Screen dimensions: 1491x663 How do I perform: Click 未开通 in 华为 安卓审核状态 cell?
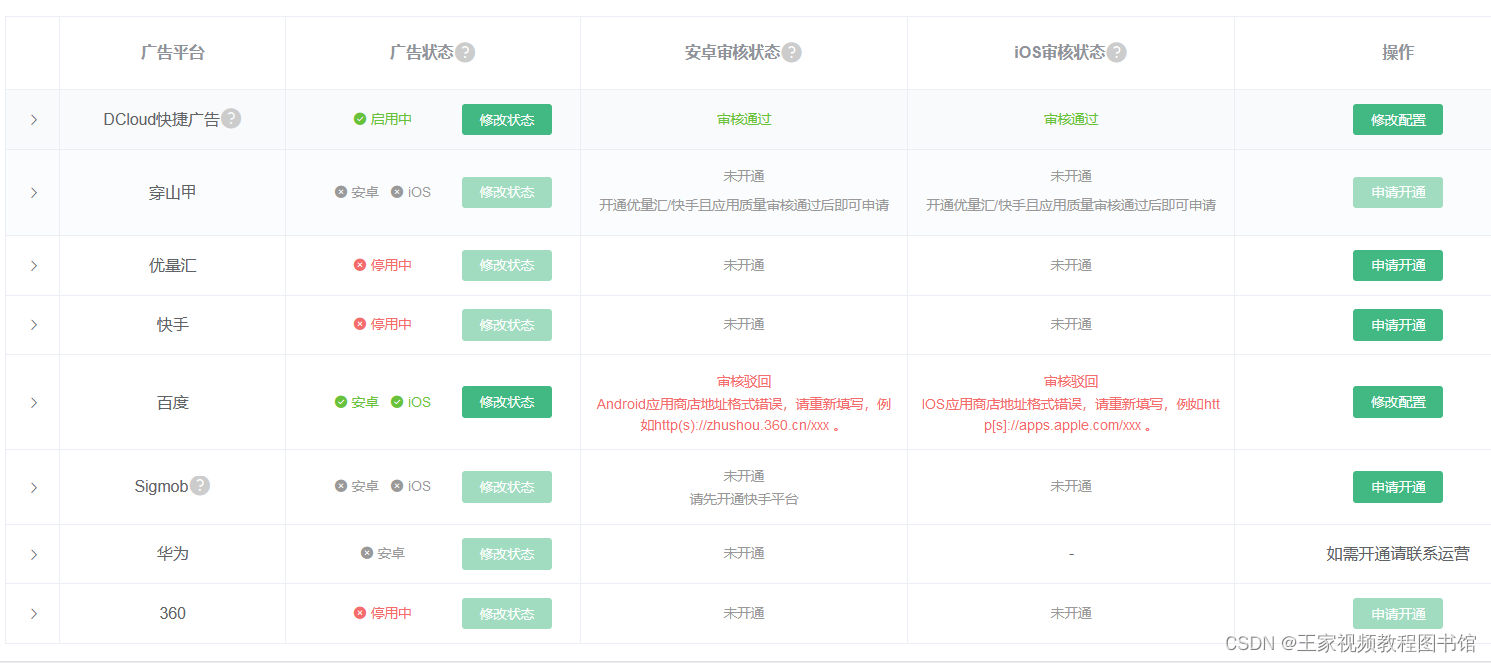[x=744, y=553]
